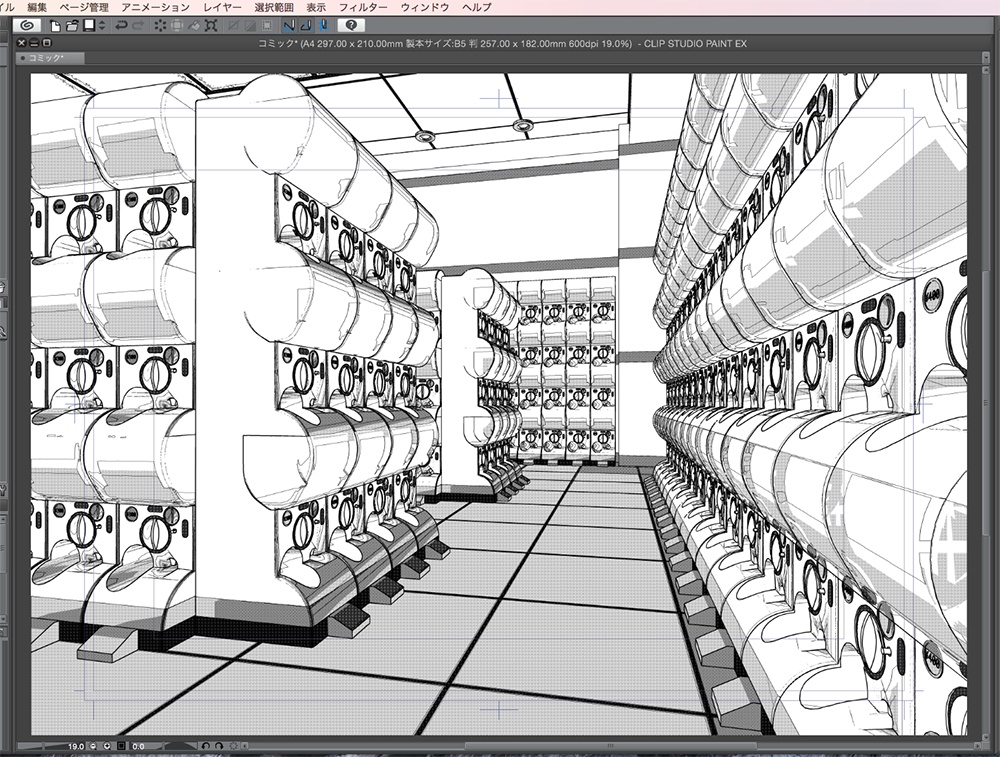Image resolution: width=1000 pixels, height=757 pixels.
Task: Open a file using the Open icon
Action: point(73,27)
